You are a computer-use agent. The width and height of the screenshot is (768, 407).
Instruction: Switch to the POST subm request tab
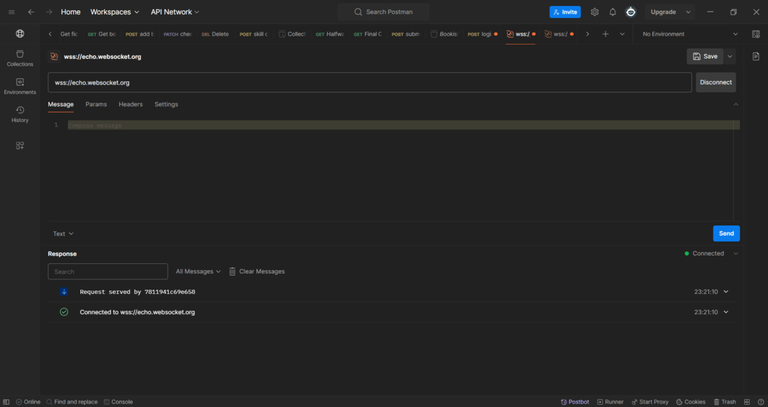(x=405, y=34)
